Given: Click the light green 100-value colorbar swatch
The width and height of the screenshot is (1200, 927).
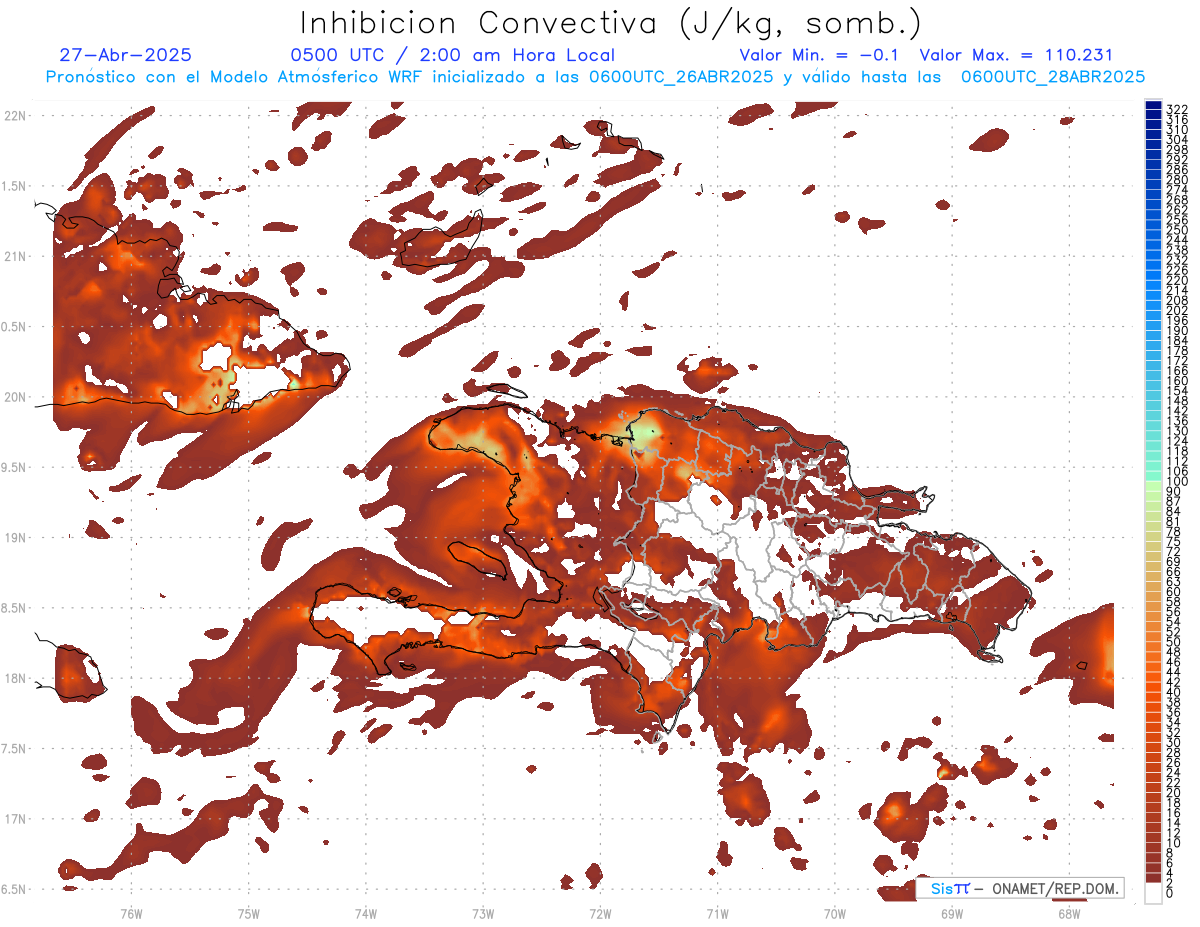Looking at the screenshot, I should pos(1153,486).
